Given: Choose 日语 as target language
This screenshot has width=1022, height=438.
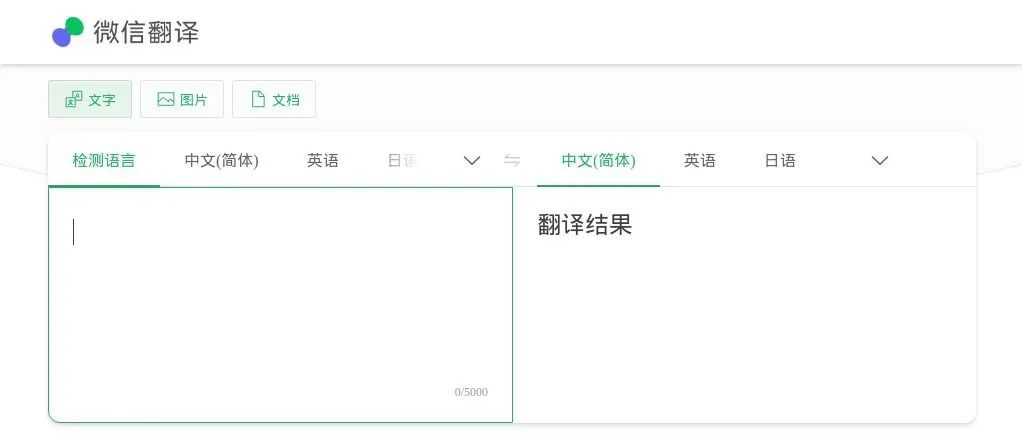Looking at the screenshot, I should tap(780, 160).
